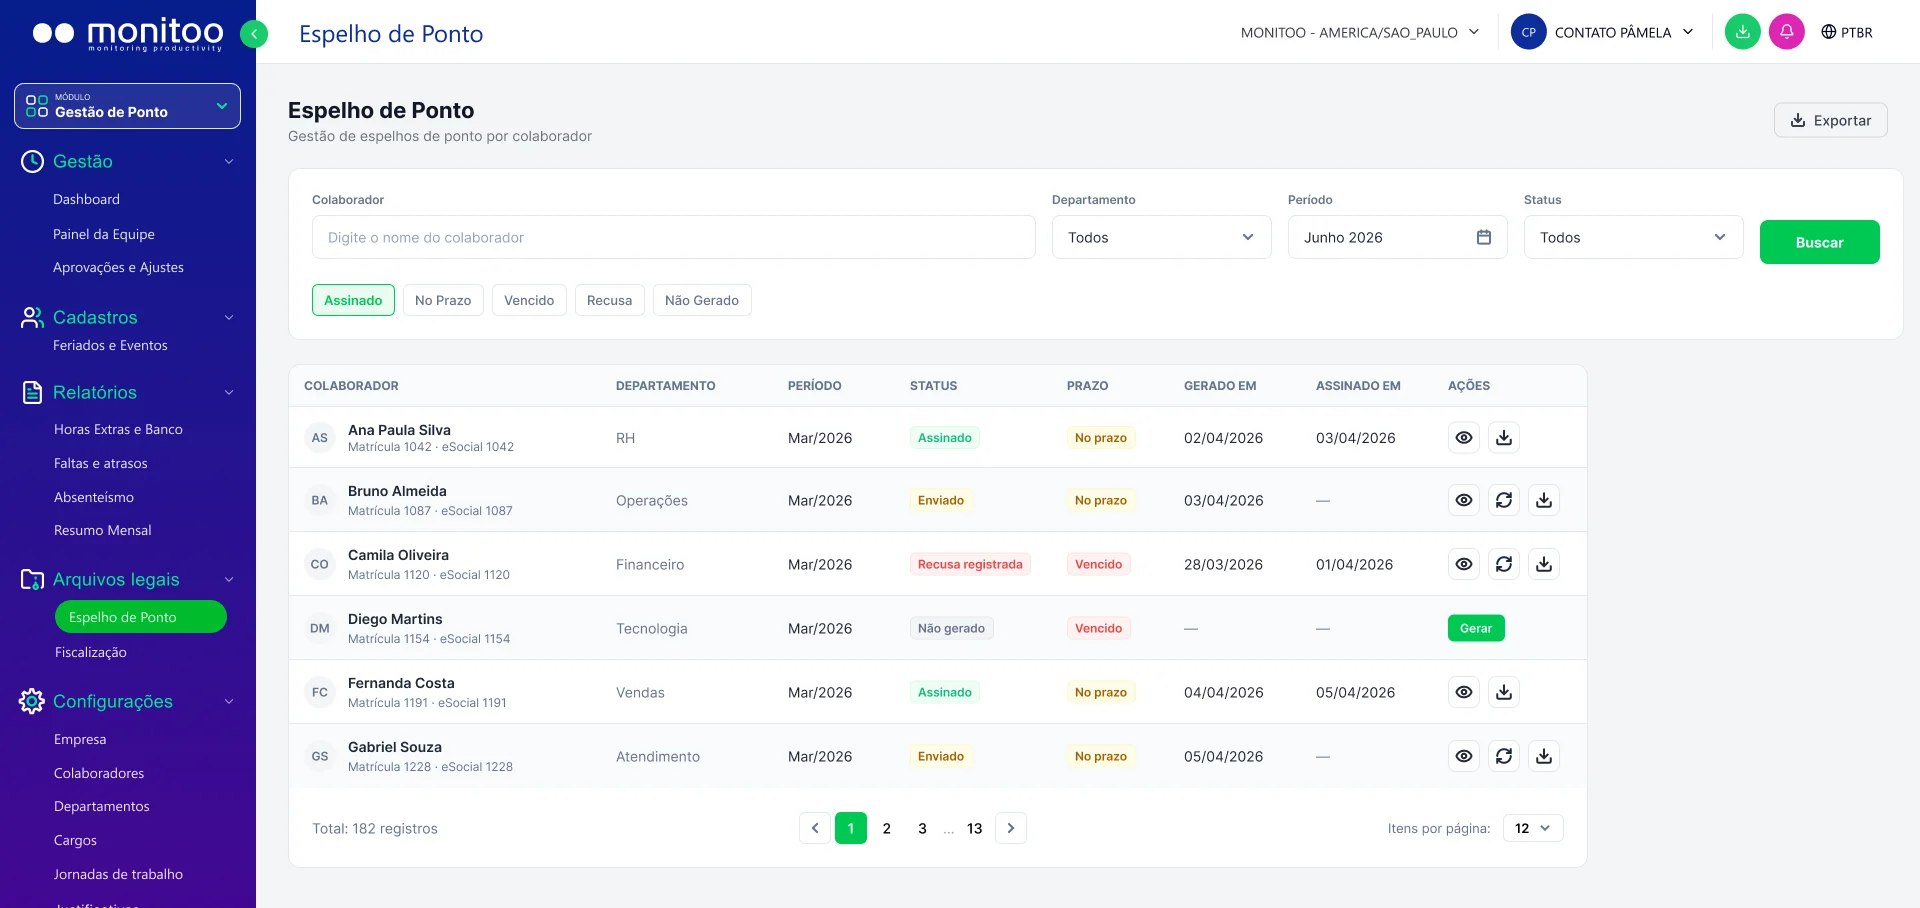
Task: Collapse the sidebar with the green arrow
Action: [254, 34]
